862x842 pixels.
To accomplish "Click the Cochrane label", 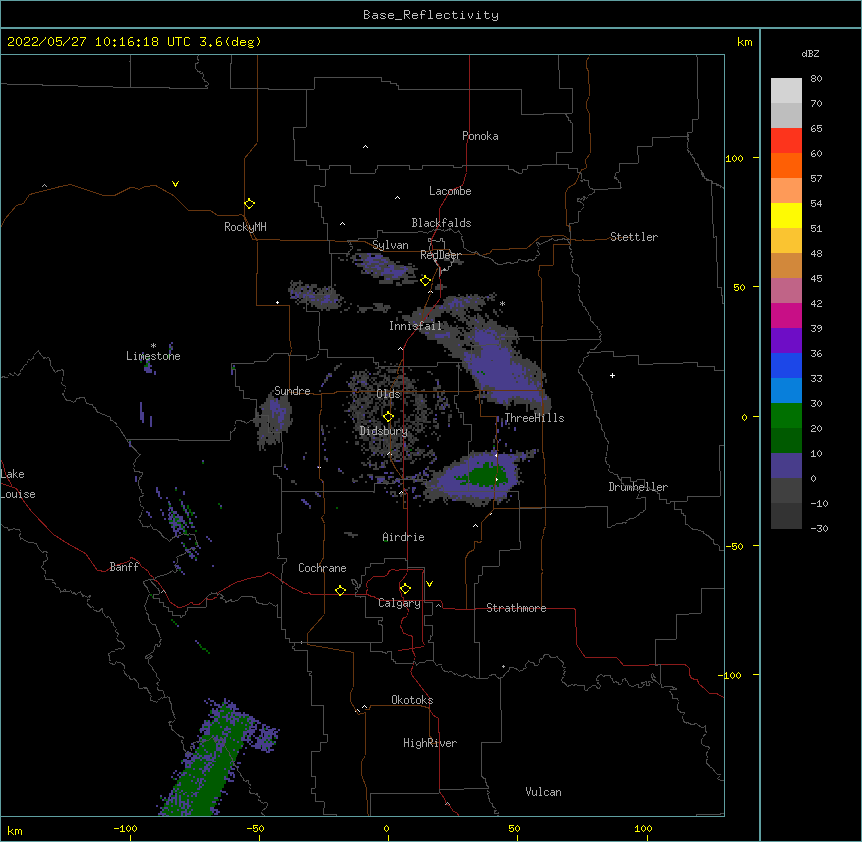I will click(322, 568).
